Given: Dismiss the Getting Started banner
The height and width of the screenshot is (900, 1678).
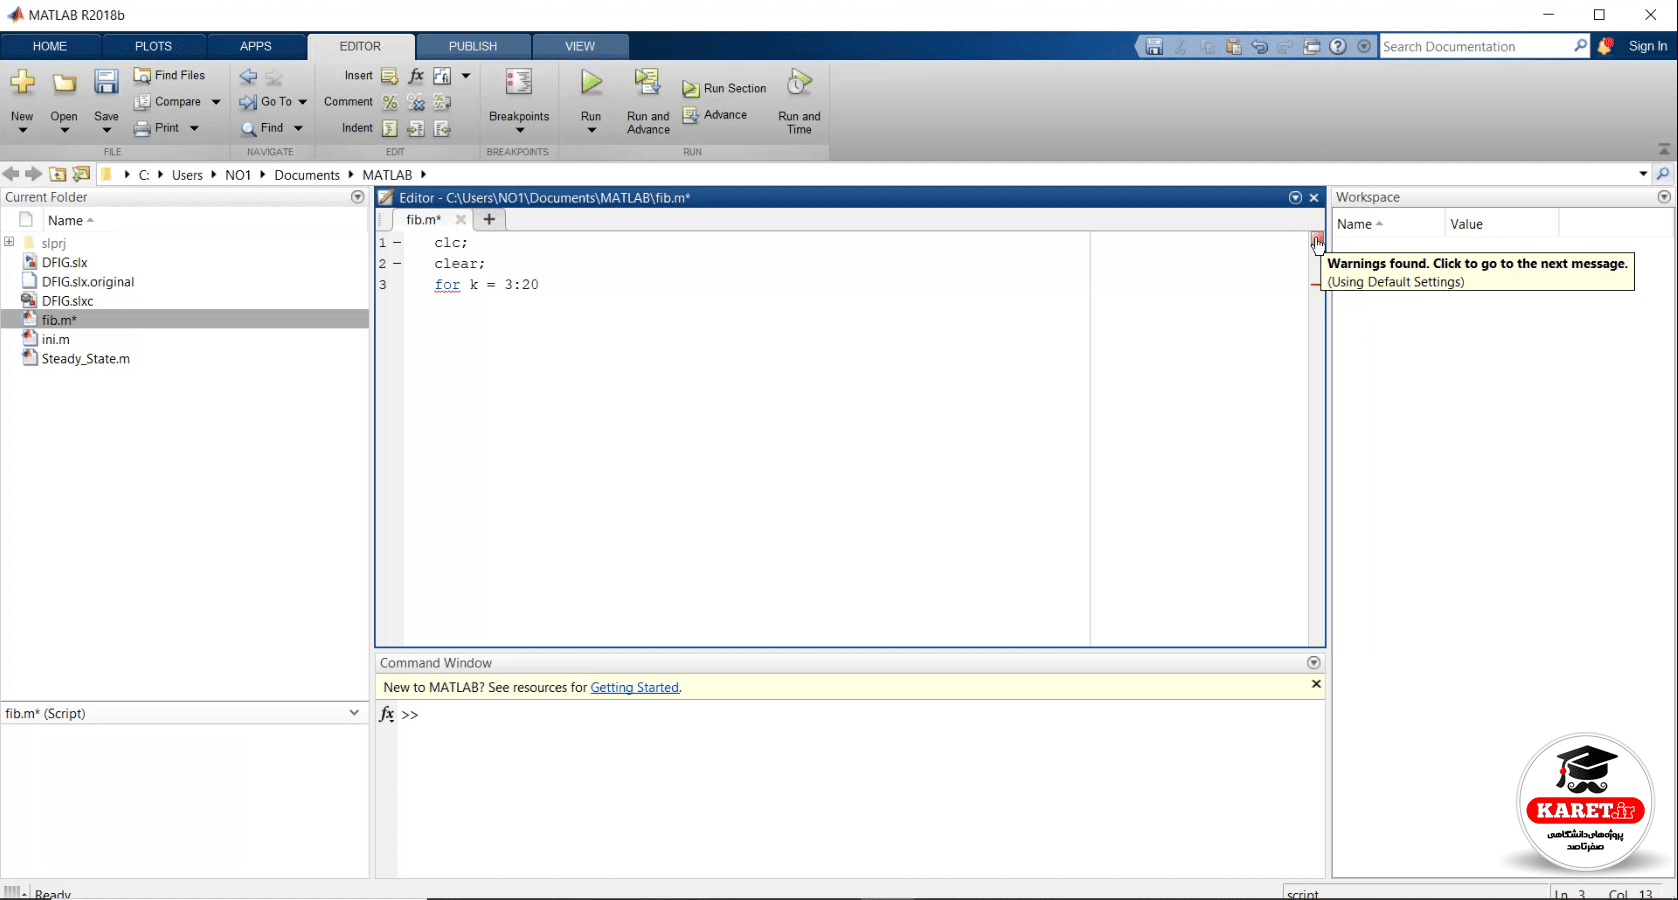Looking at the screenshot, I should 1316,684.
